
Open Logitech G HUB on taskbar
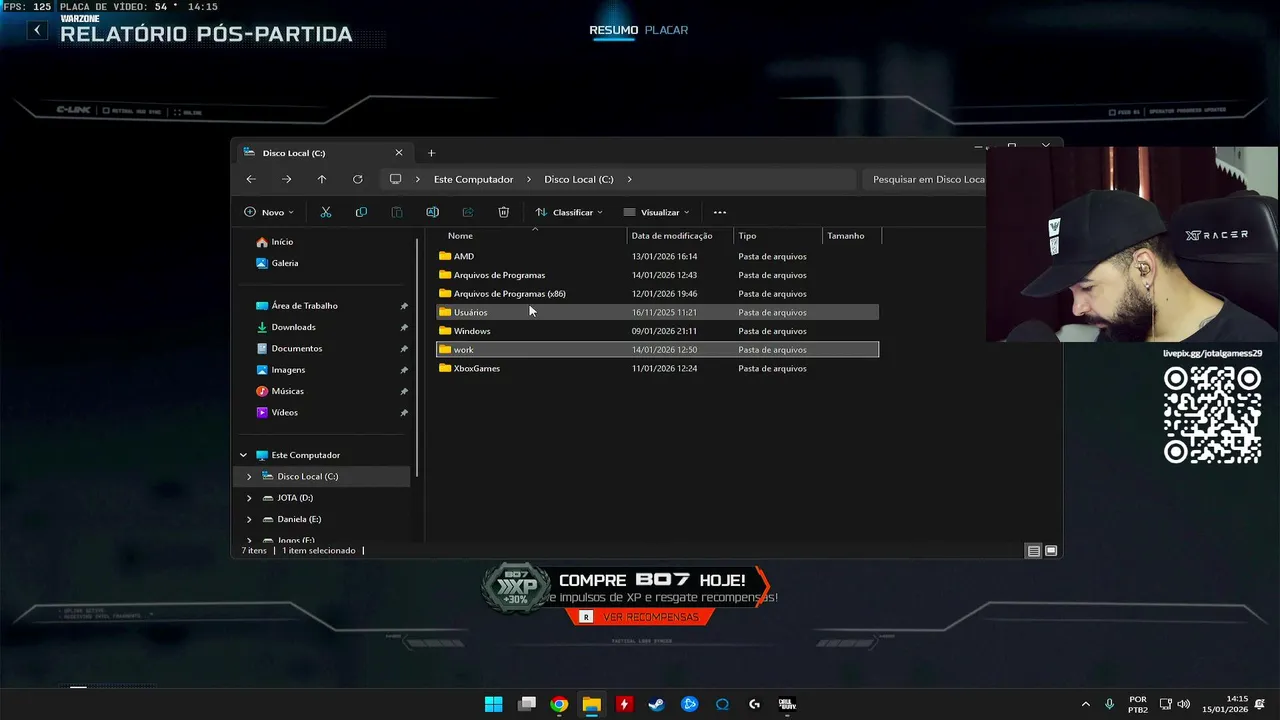pos(754,704)
